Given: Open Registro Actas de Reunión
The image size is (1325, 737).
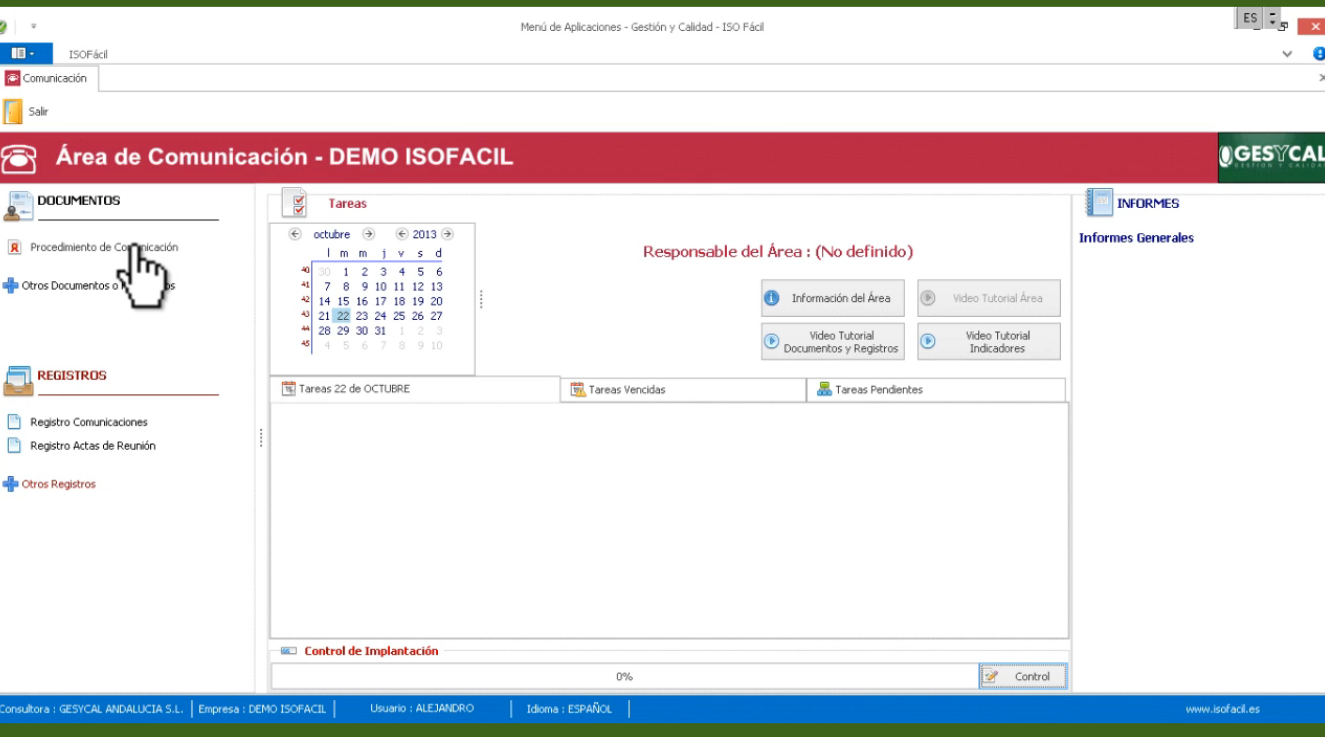Looking at the screenshot, I should pos(93,446).
